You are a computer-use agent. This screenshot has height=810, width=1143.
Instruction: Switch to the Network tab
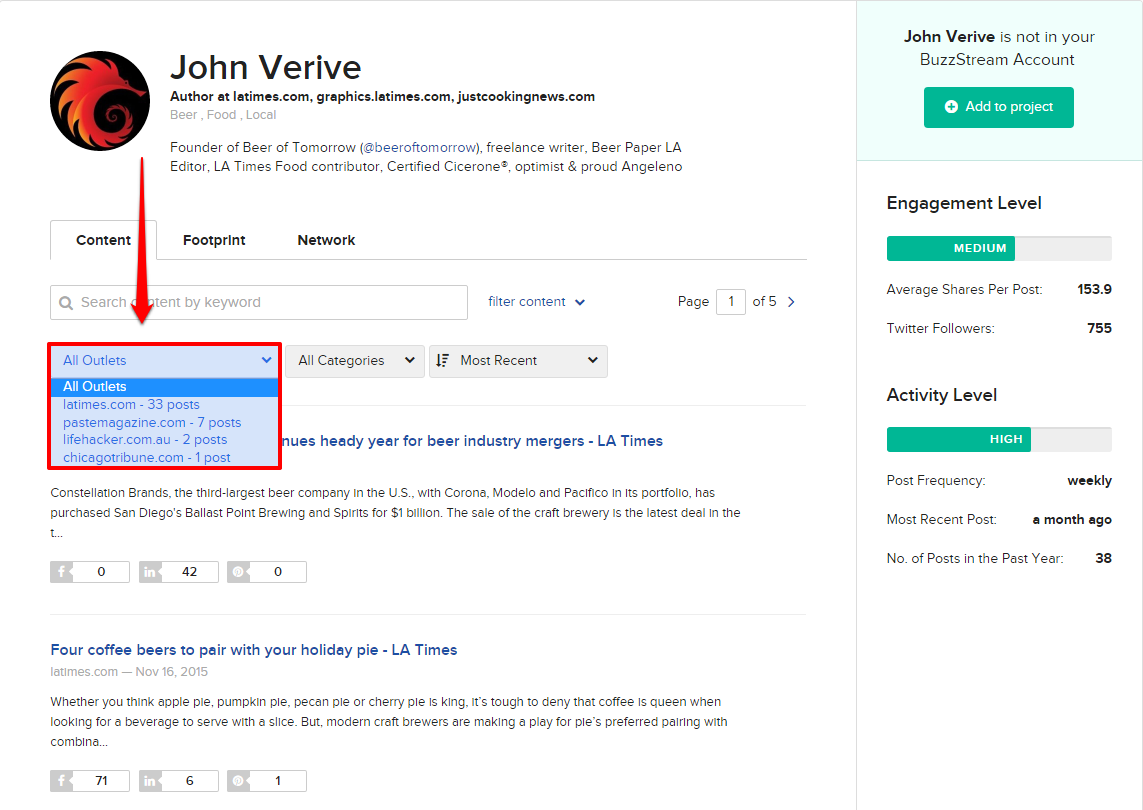(x=326, y=240)
